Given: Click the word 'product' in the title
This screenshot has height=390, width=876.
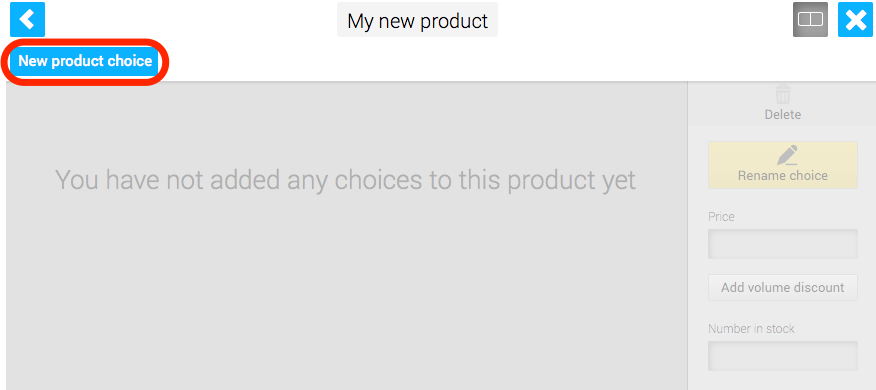Looking at the screenshot, I should (454, 21).
